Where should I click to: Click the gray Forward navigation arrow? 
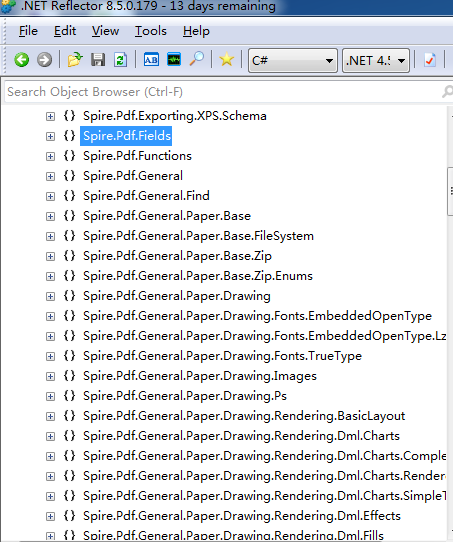click(x=44, y=60)
